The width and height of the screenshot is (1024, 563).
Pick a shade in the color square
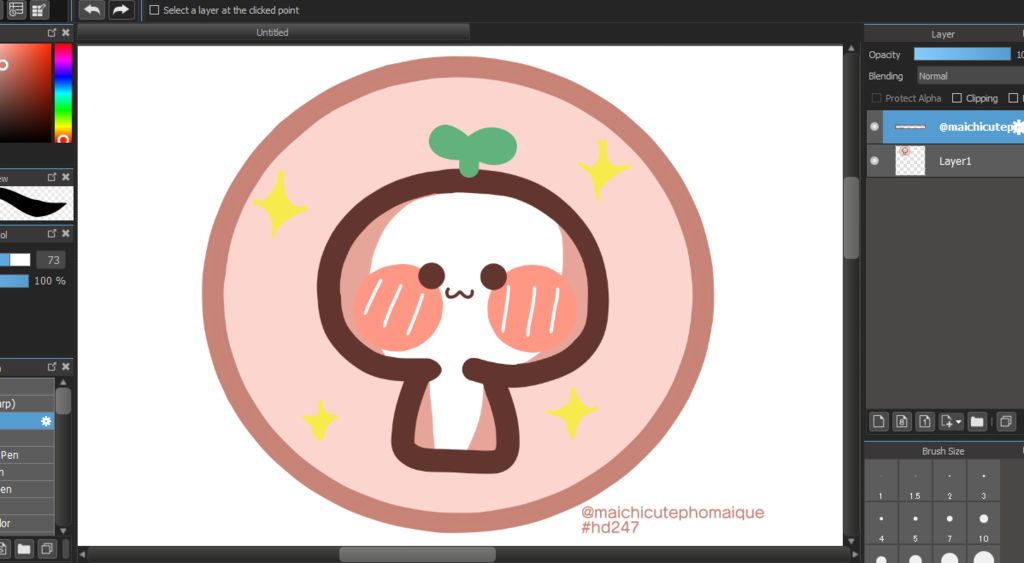pyautogui.click(x=25, y=92)
